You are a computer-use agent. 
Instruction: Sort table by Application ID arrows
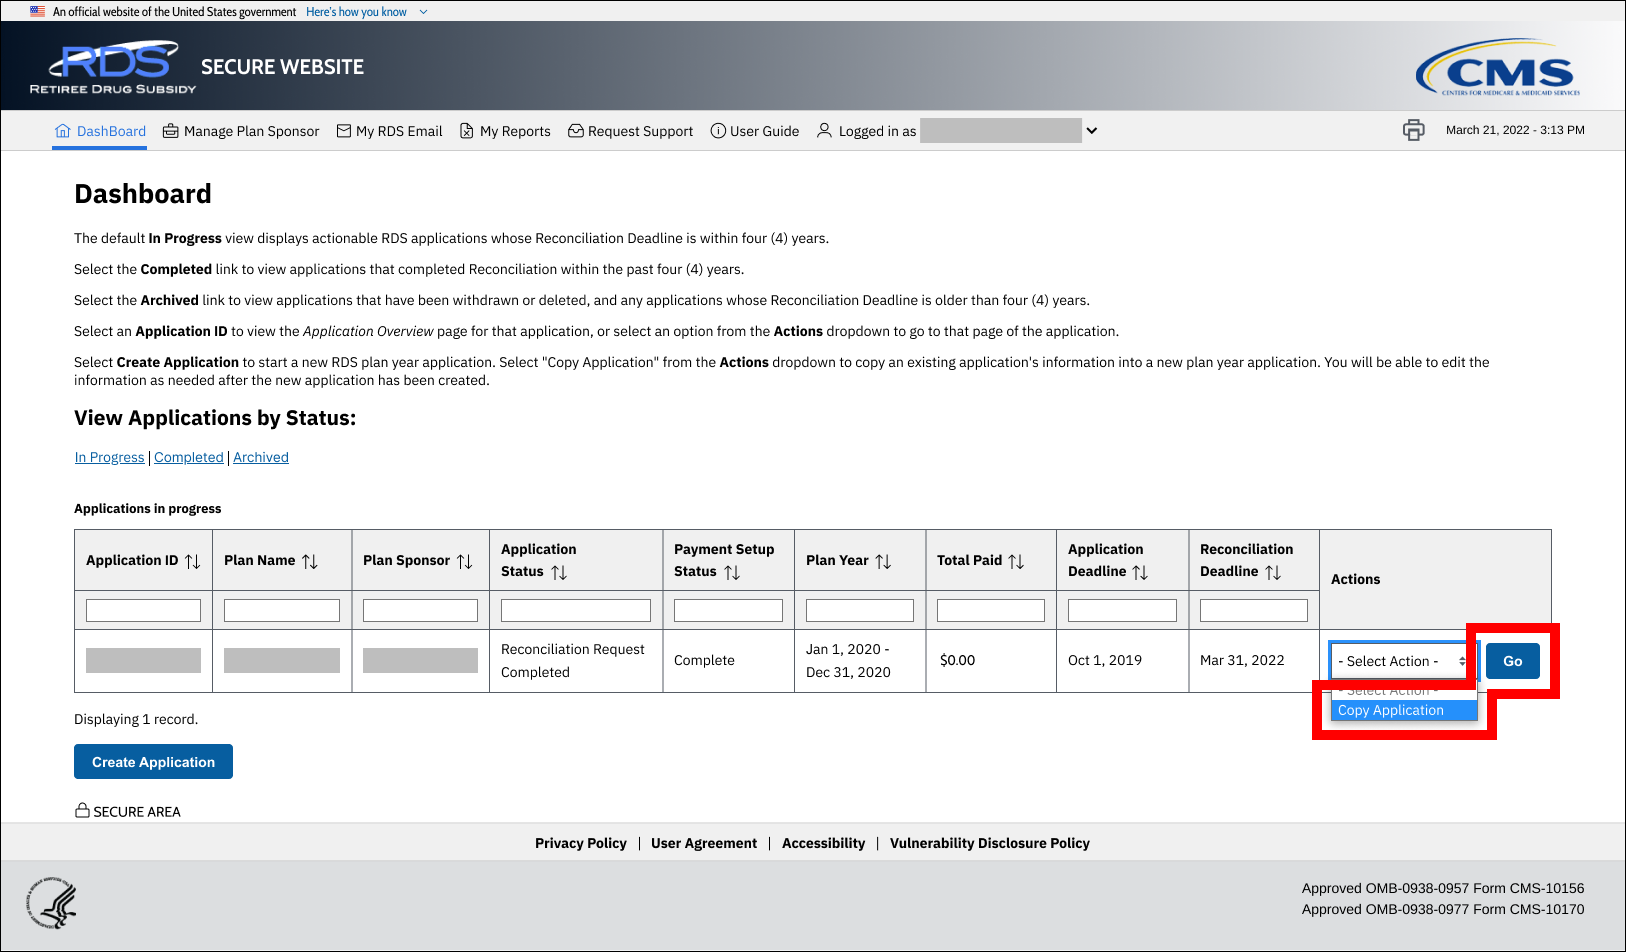click(x=193, y=561)
